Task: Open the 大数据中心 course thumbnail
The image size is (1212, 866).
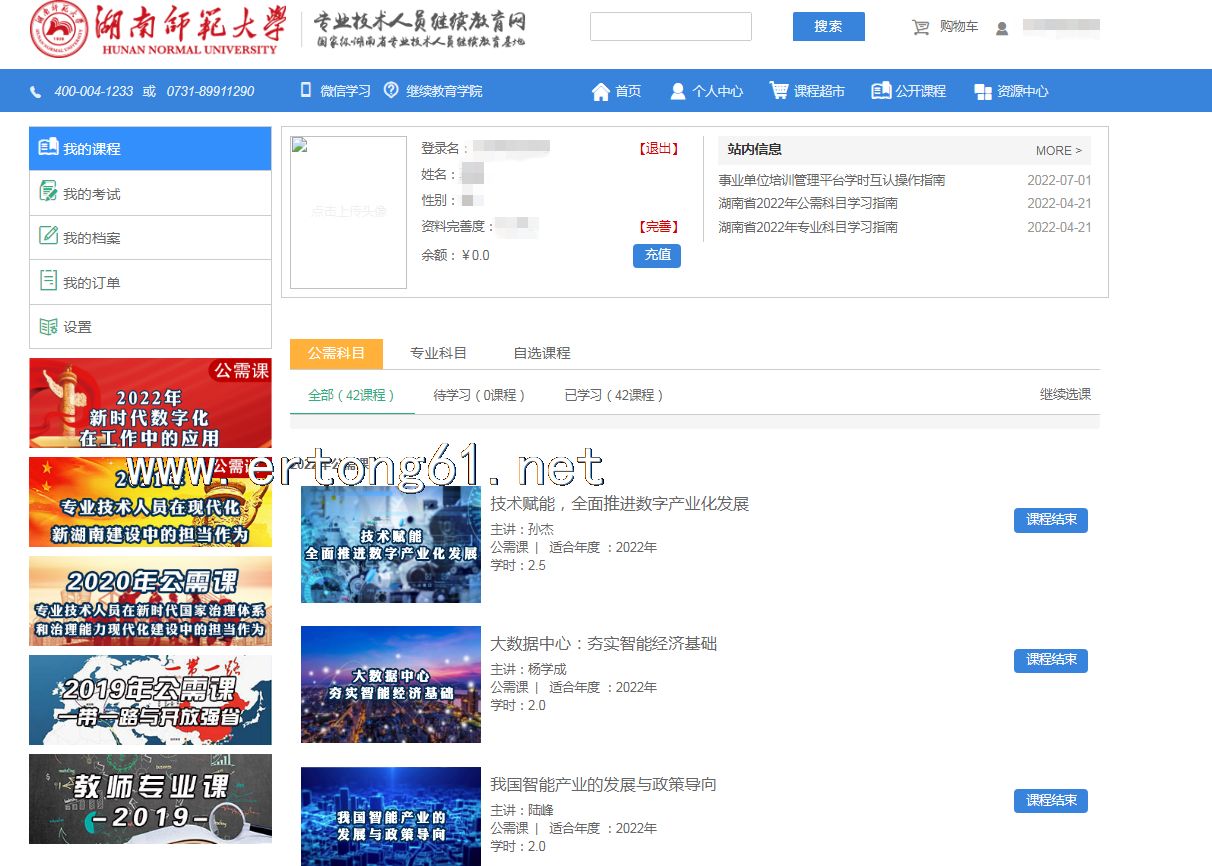Action: (x=390, y=684)
